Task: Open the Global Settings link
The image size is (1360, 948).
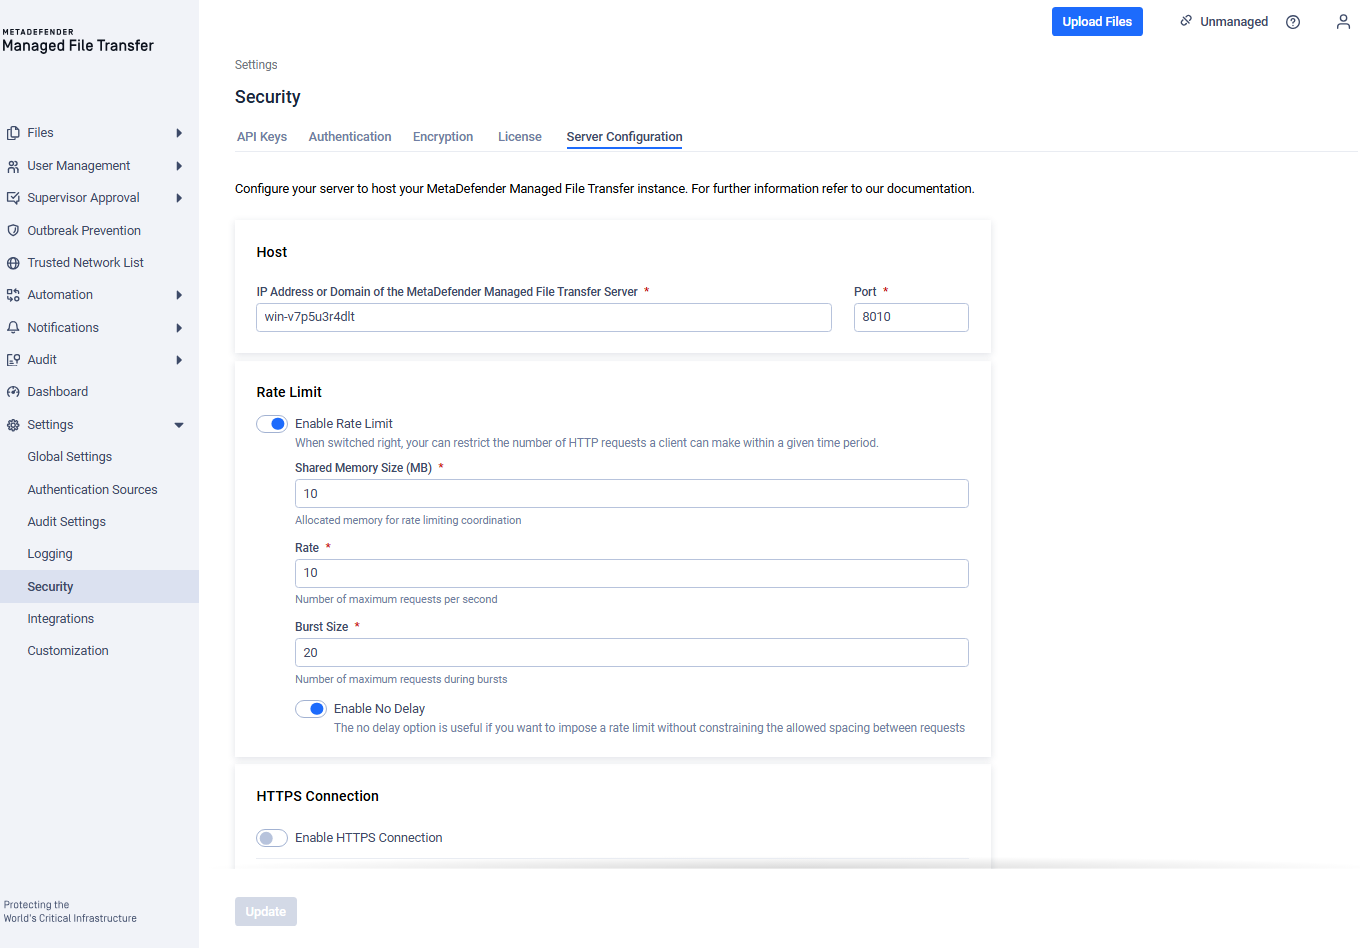Action: (x=70, y=457)
